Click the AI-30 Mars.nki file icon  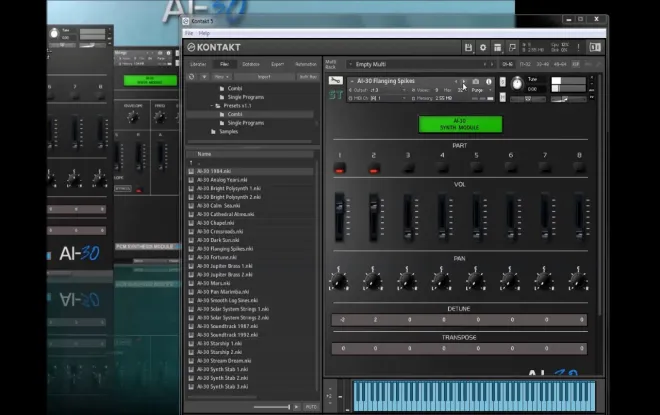[x=191, y=283]
